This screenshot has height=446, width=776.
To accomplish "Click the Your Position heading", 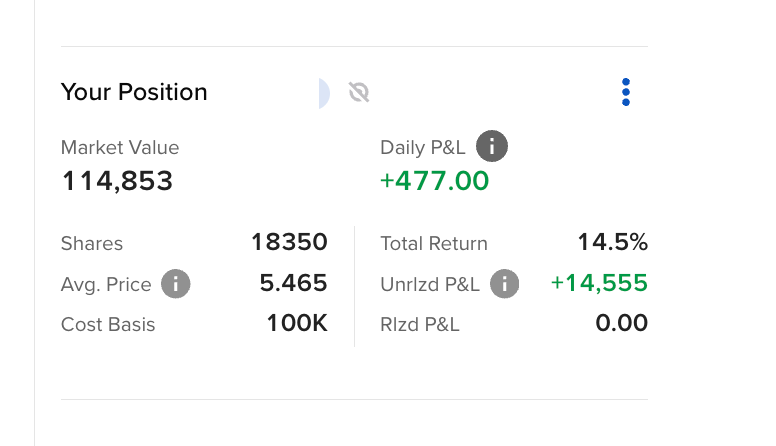I will [134, 92].
